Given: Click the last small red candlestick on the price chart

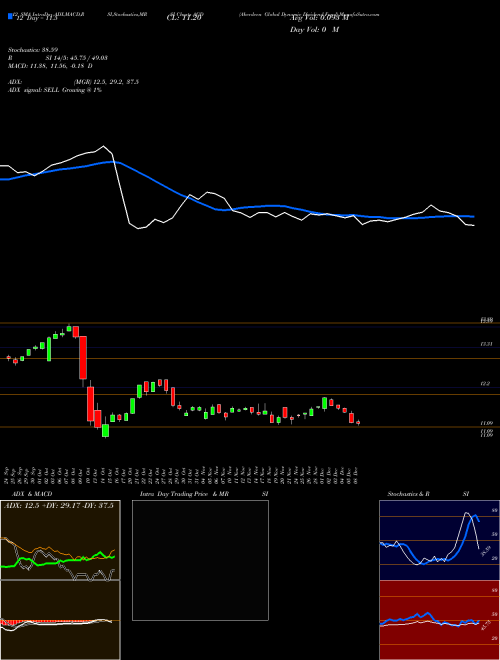Looking at the screenshot, I should coord(358,422).
